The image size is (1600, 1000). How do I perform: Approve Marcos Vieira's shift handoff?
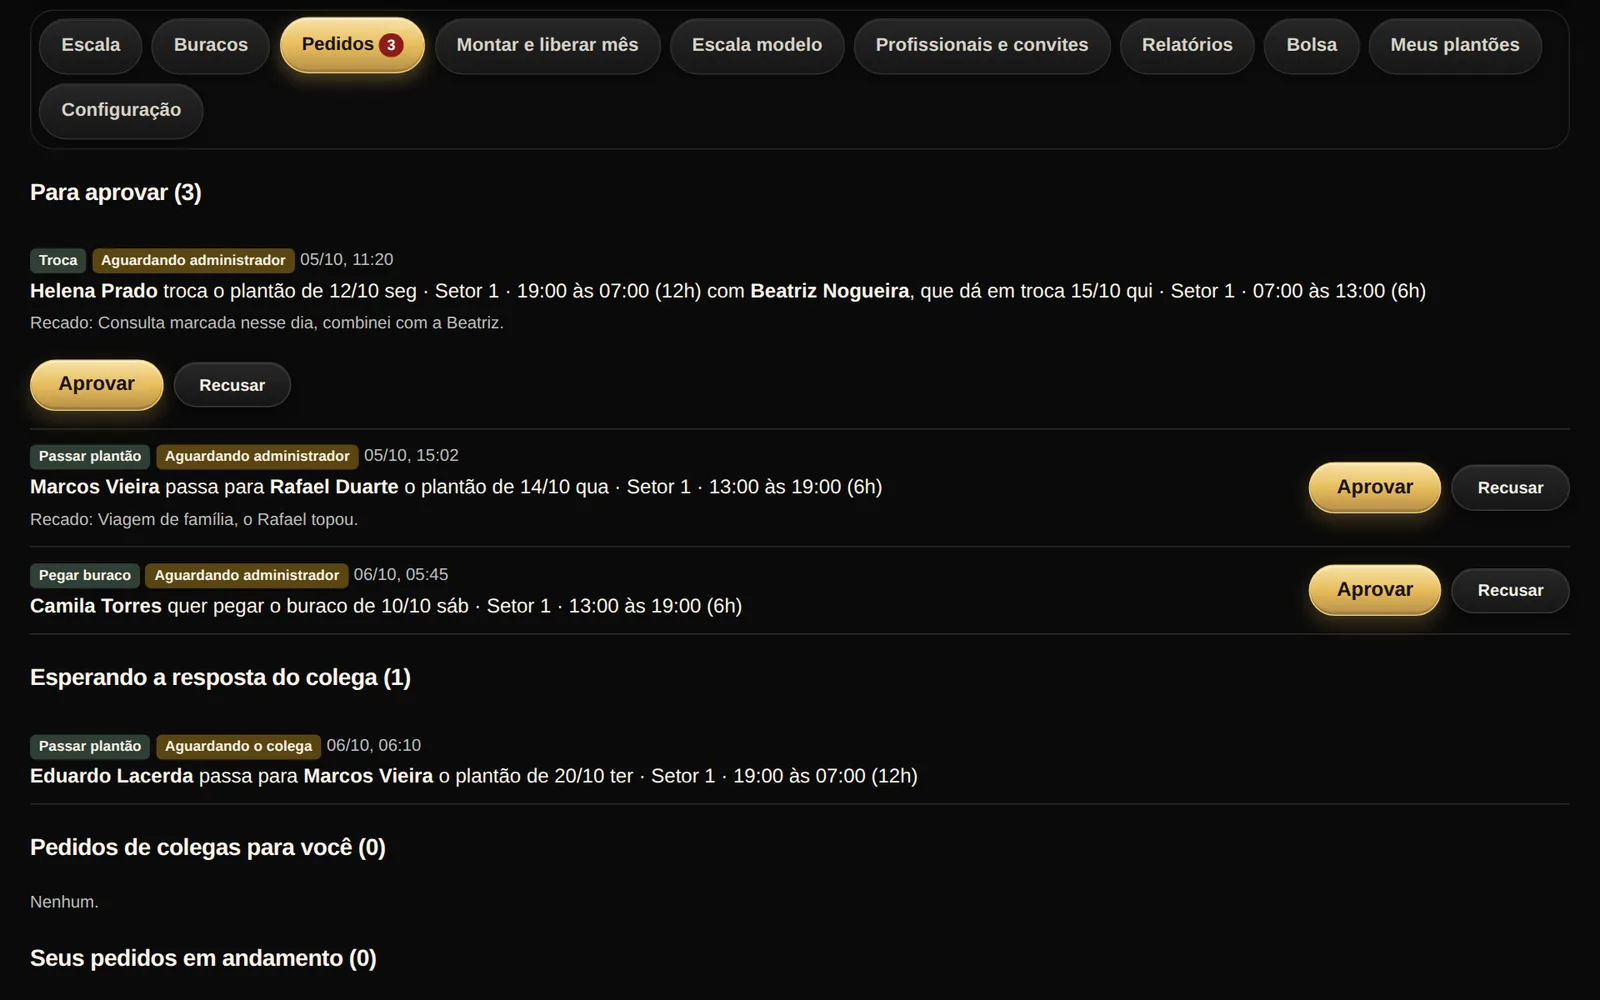coord(1375,487)
